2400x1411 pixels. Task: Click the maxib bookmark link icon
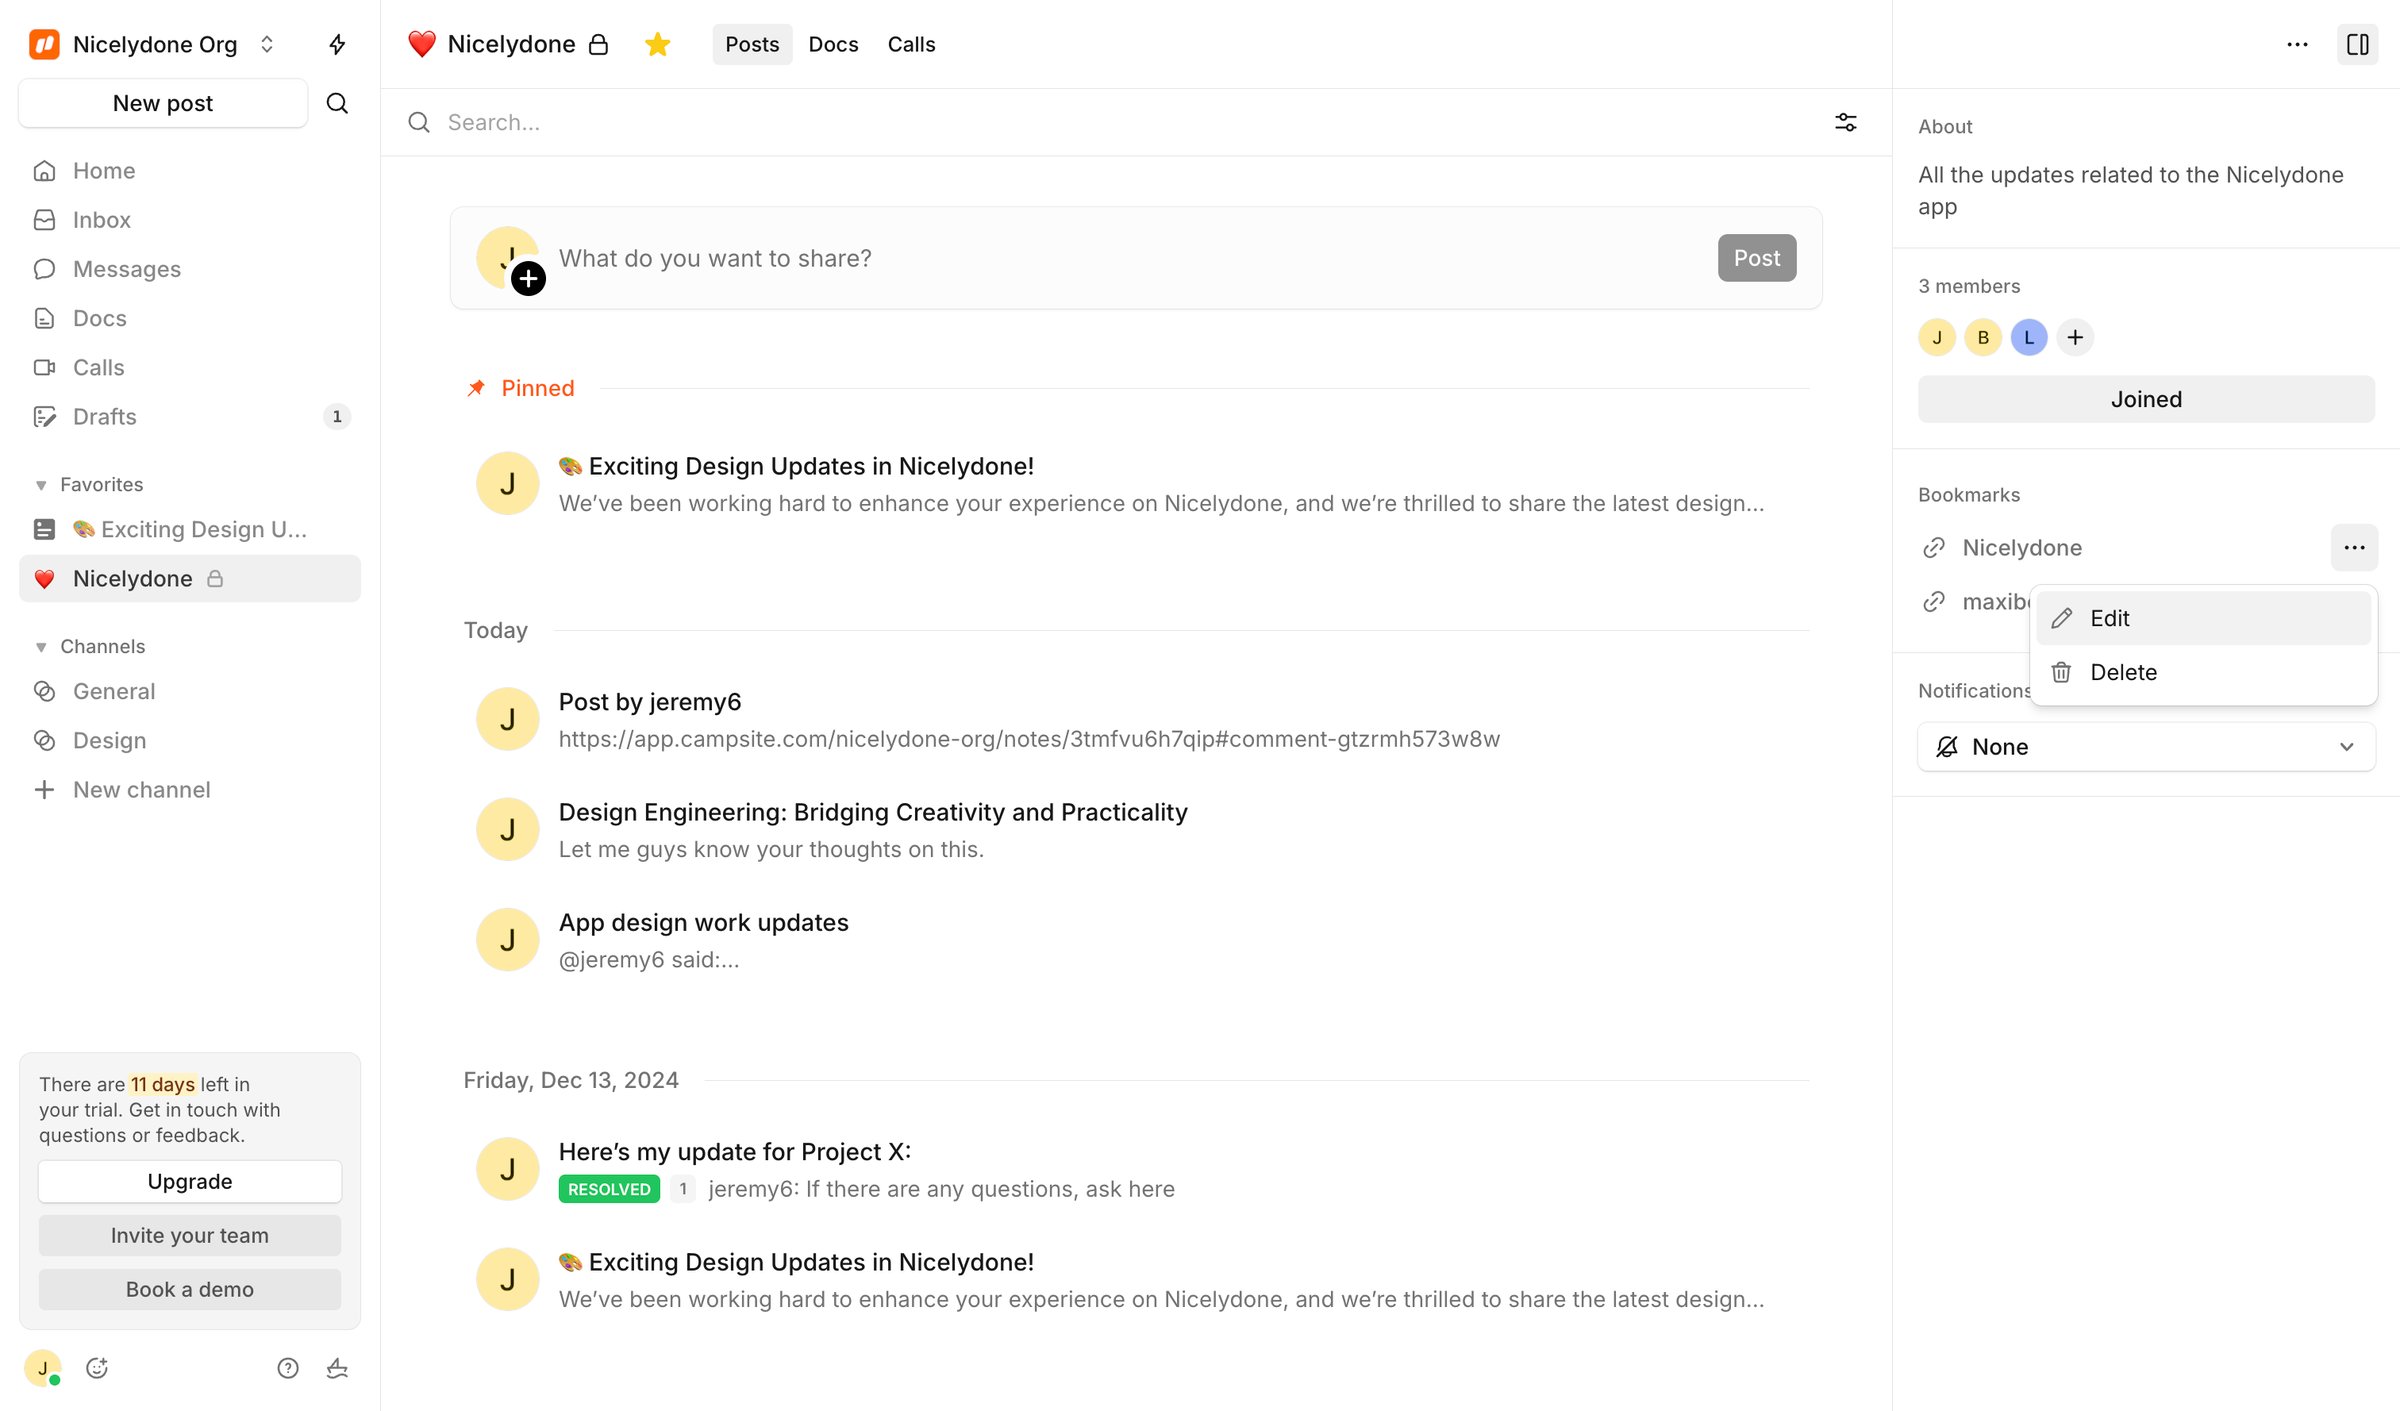(1933, 601)
